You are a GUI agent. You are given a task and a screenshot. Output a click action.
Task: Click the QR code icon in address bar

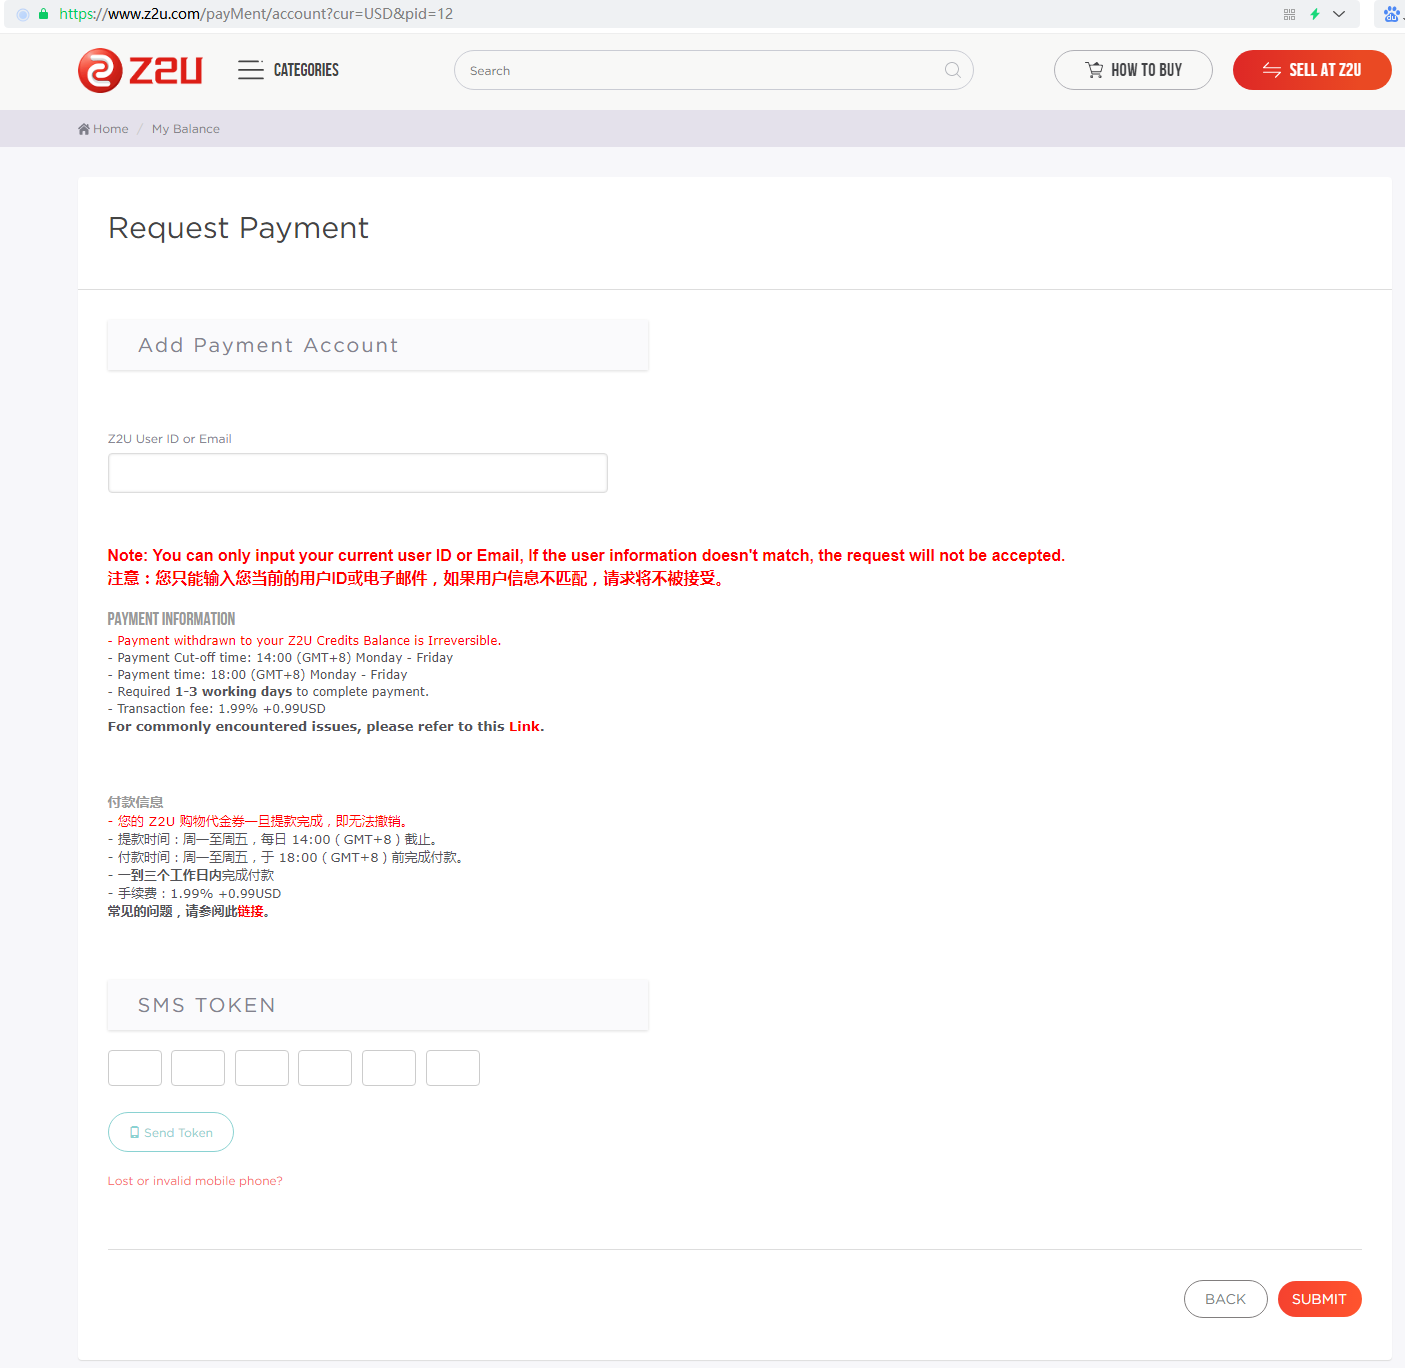click(1289, 14)
